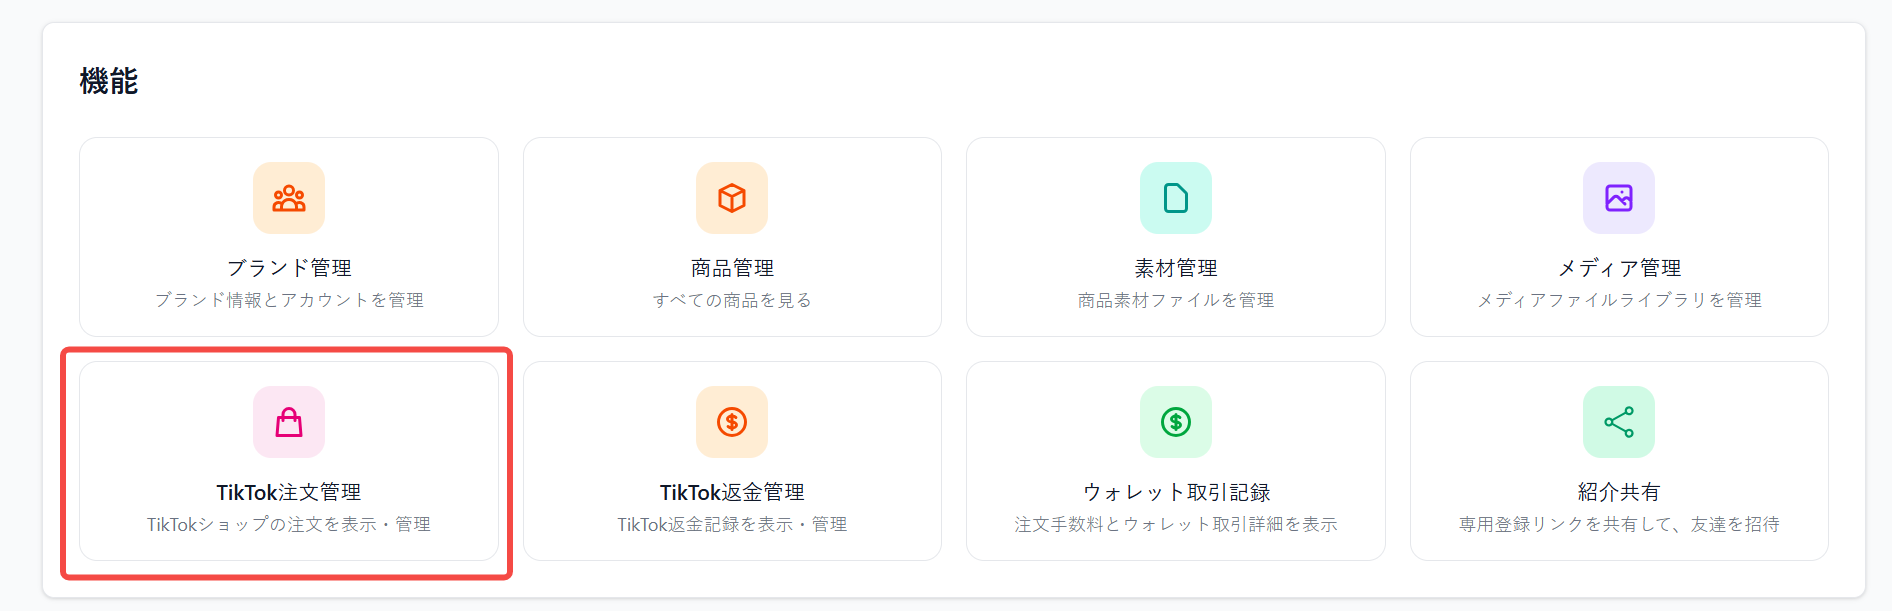
Task: Select the 紹介共有 title text
Action: tap(1619, 492)
